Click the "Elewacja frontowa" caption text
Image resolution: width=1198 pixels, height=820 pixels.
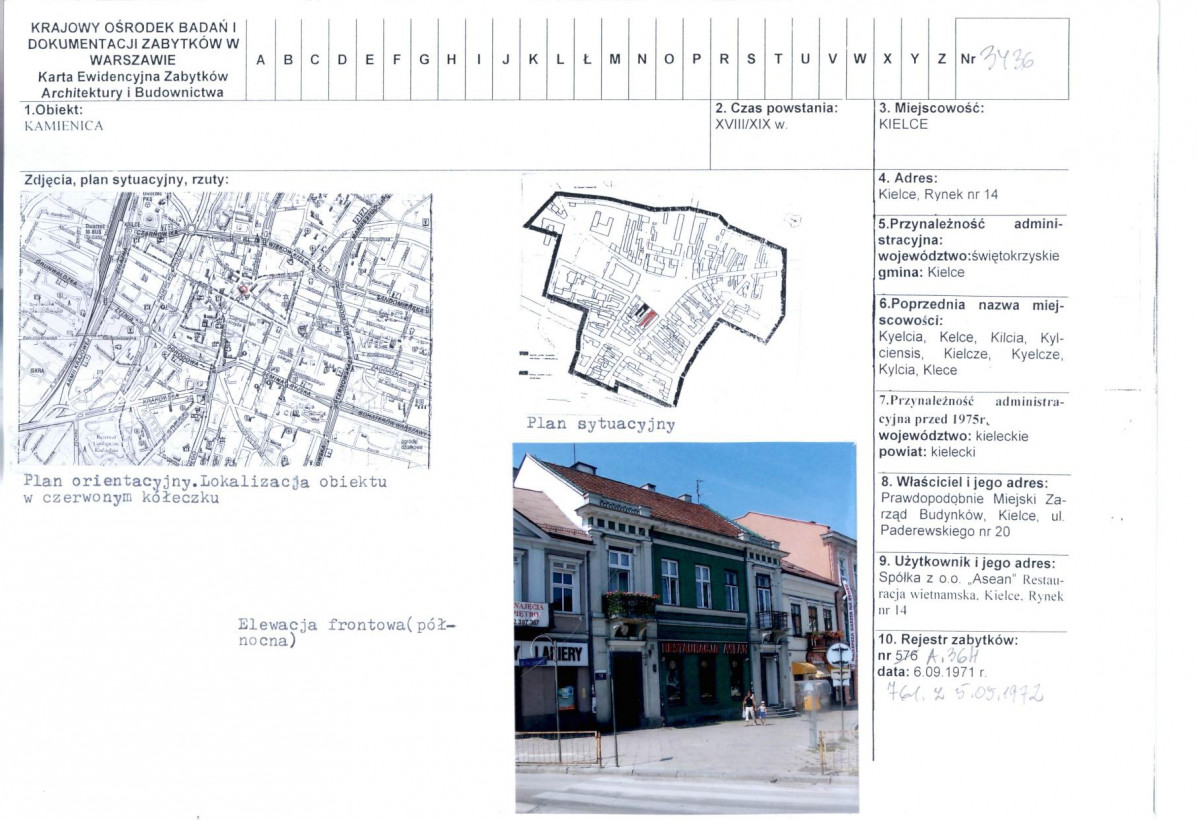click(346, 632)
